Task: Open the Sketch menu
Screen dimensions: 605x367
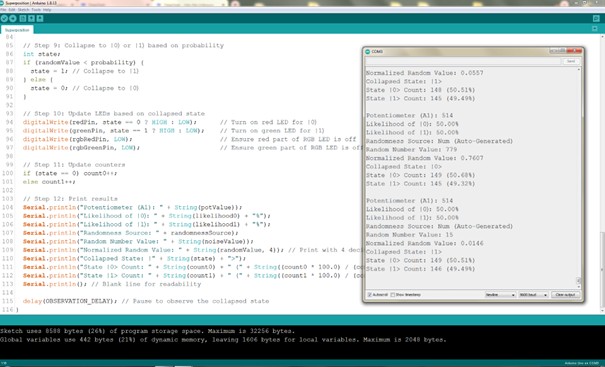Action: click(x=23, y=10)
